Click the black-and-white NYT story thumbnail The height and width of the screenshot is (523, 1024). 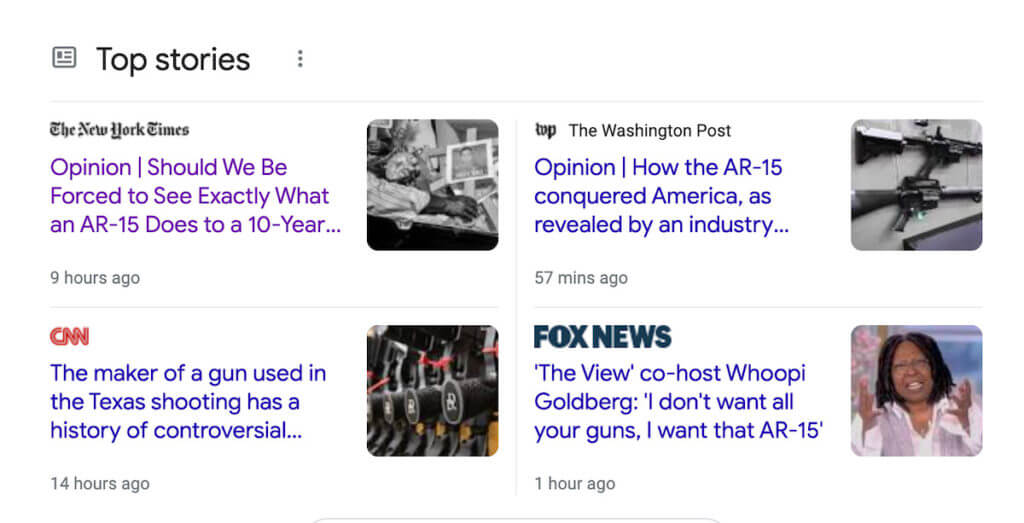point(432,185)
